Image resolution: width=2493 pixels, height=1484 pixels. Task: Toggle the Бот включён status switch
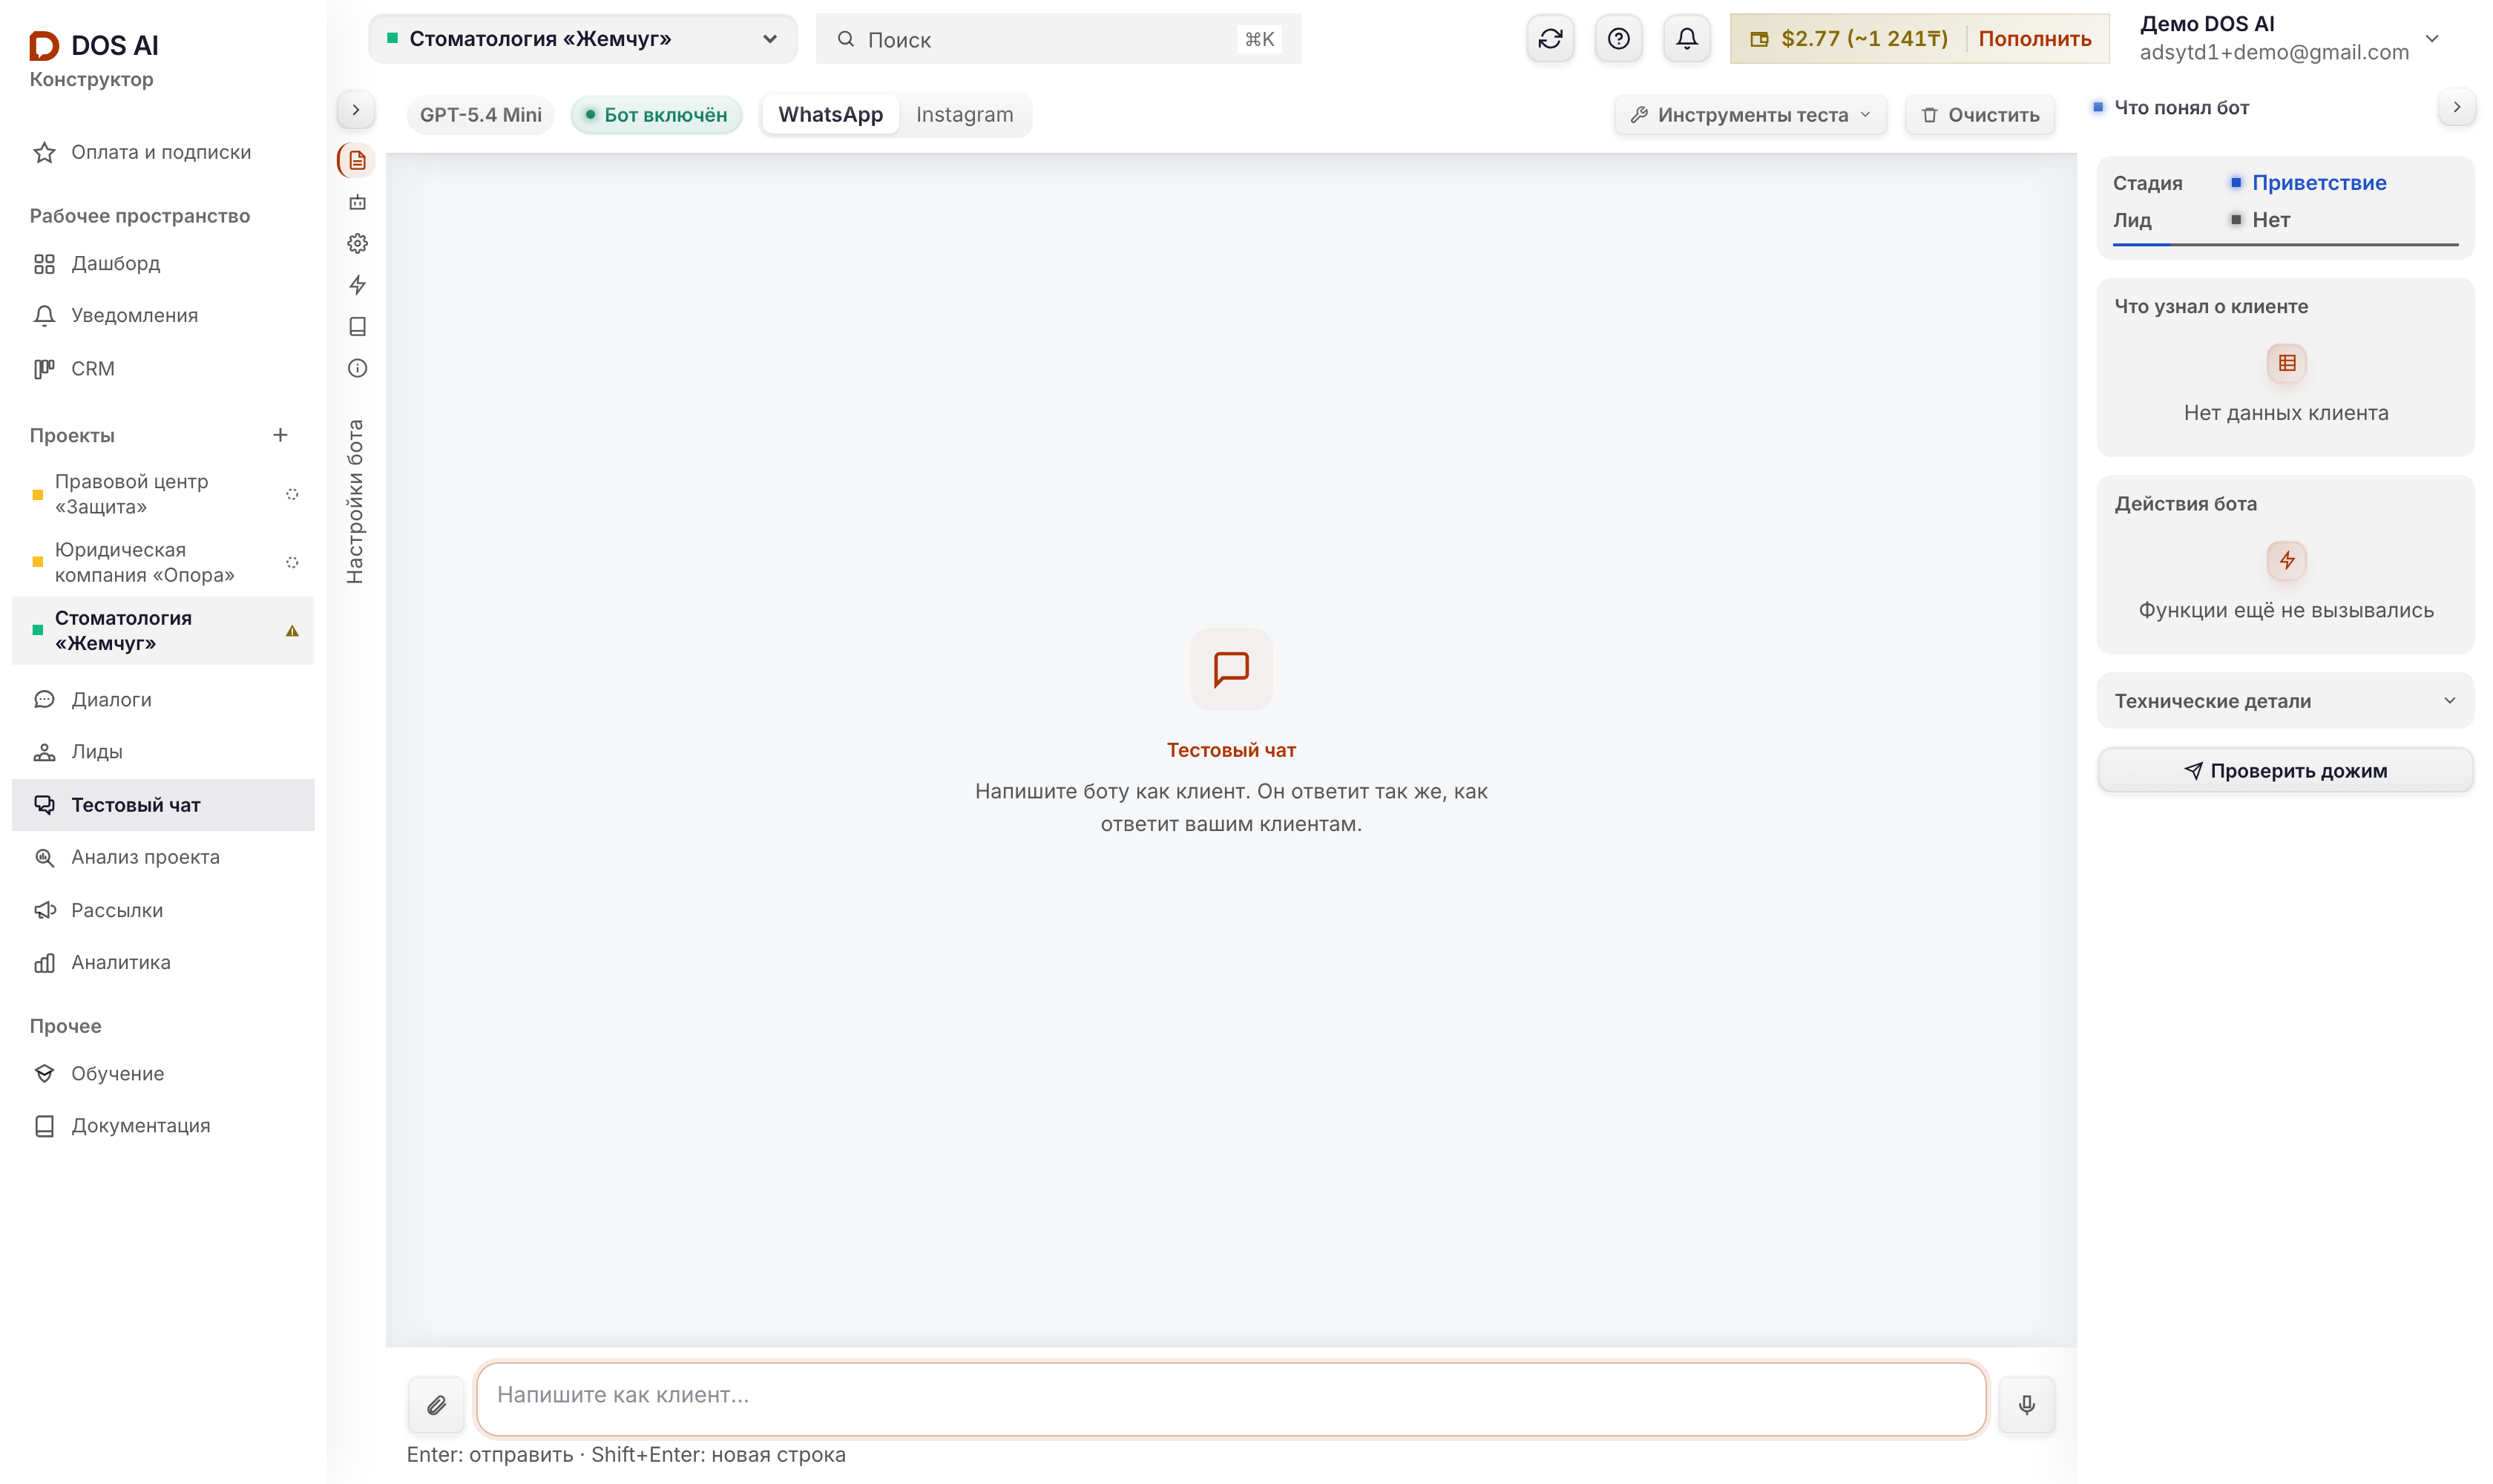(656, 115)
